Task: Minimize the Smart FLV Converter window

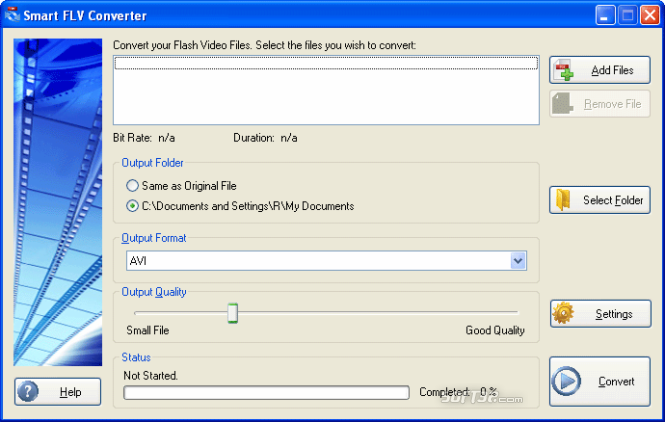Action: [605, 16]
